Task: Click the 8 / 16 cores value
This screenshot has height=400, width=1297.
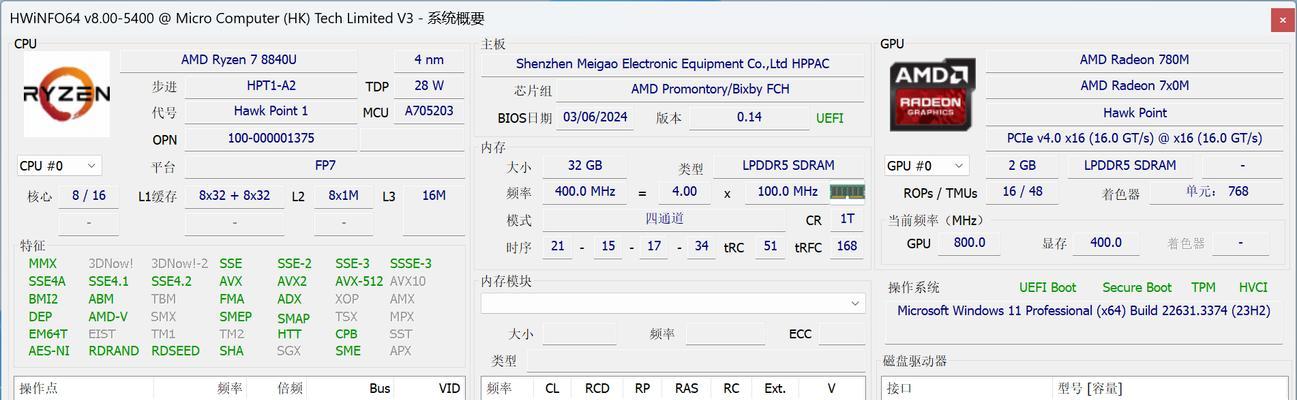Action: 89,195
